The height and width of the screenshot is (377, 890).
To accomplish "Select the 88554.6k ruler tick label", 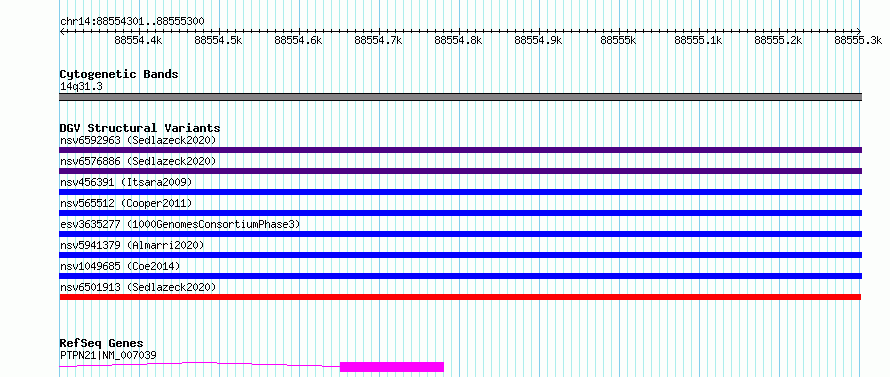I will pyautogui.click(x=298, y=40).
